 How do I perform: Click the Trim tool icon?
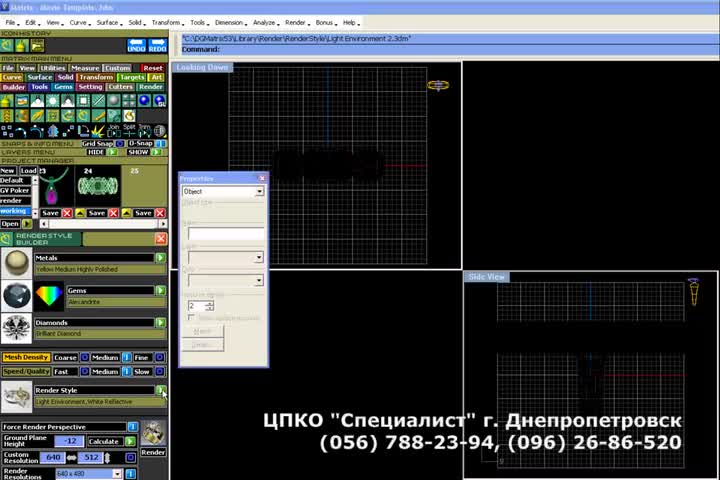click(144, 131)
